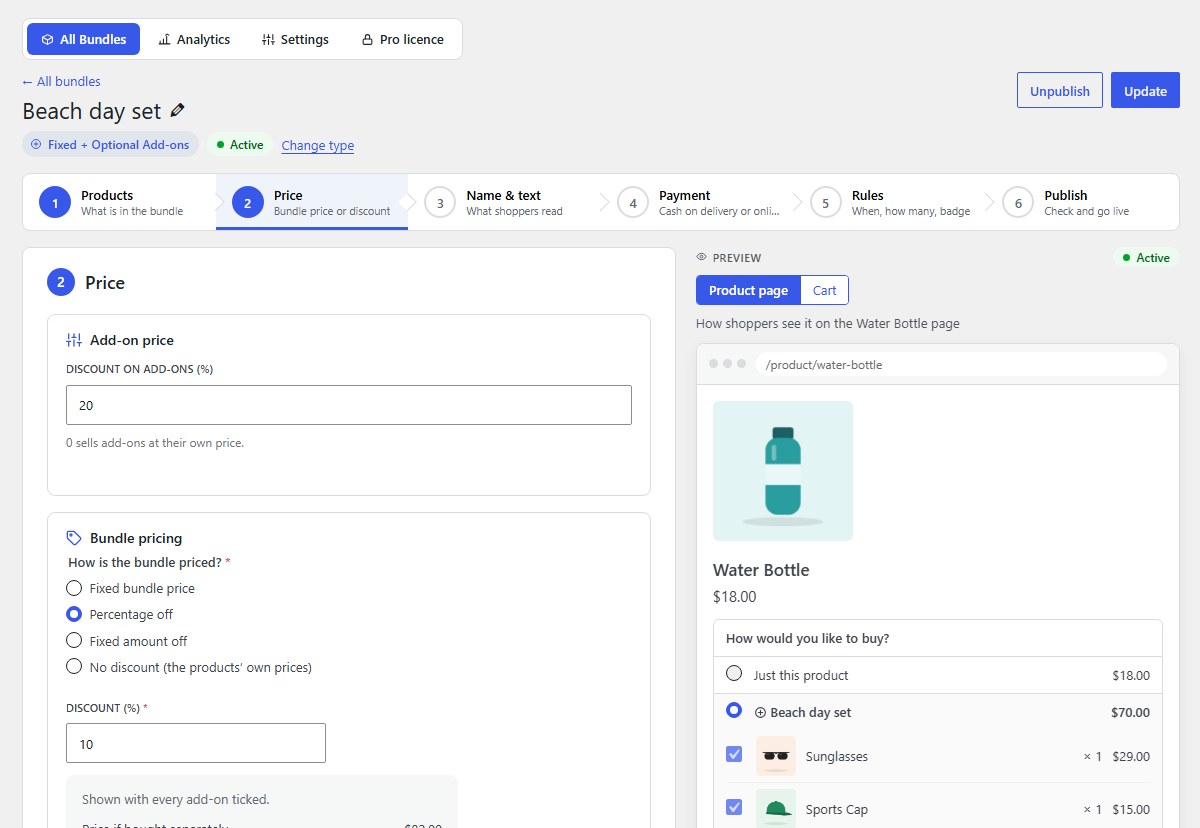Click the Sports Cap product thumbnail
Viewport: 1200px width, 828px height.
click(x=776, y=808)
